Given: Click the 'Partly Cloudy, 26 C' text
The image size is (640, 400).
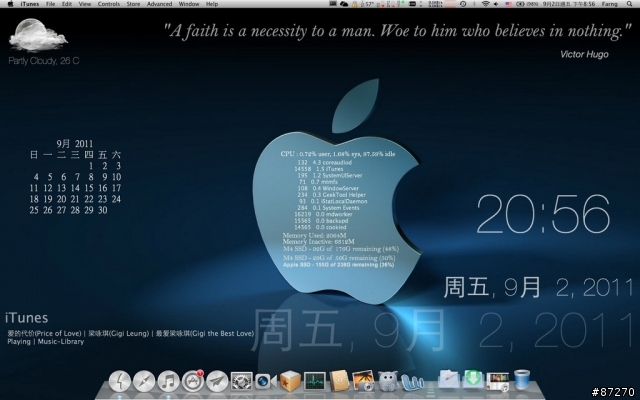Looking at the screenshot, I should point(44,61).
